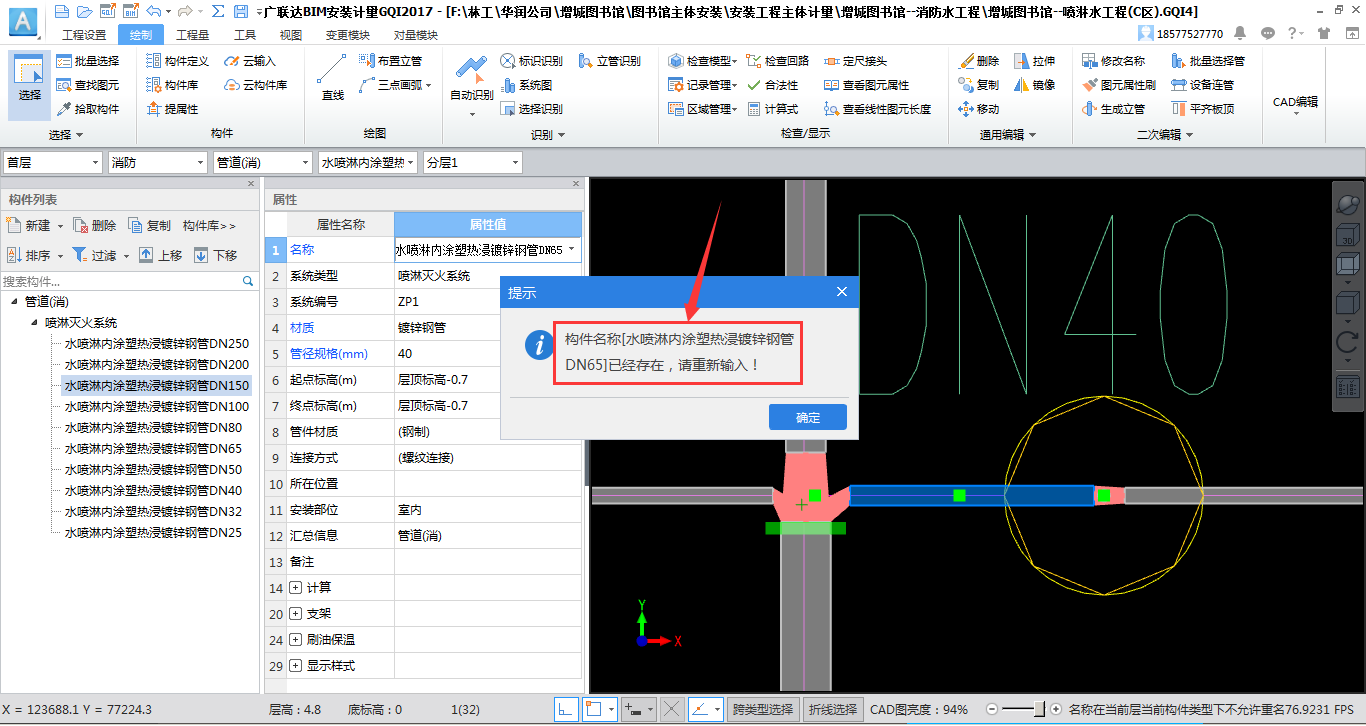Open 云构件库 cloud component library
The height and width of the screenshot is (726, 1366).
(256, 85)
